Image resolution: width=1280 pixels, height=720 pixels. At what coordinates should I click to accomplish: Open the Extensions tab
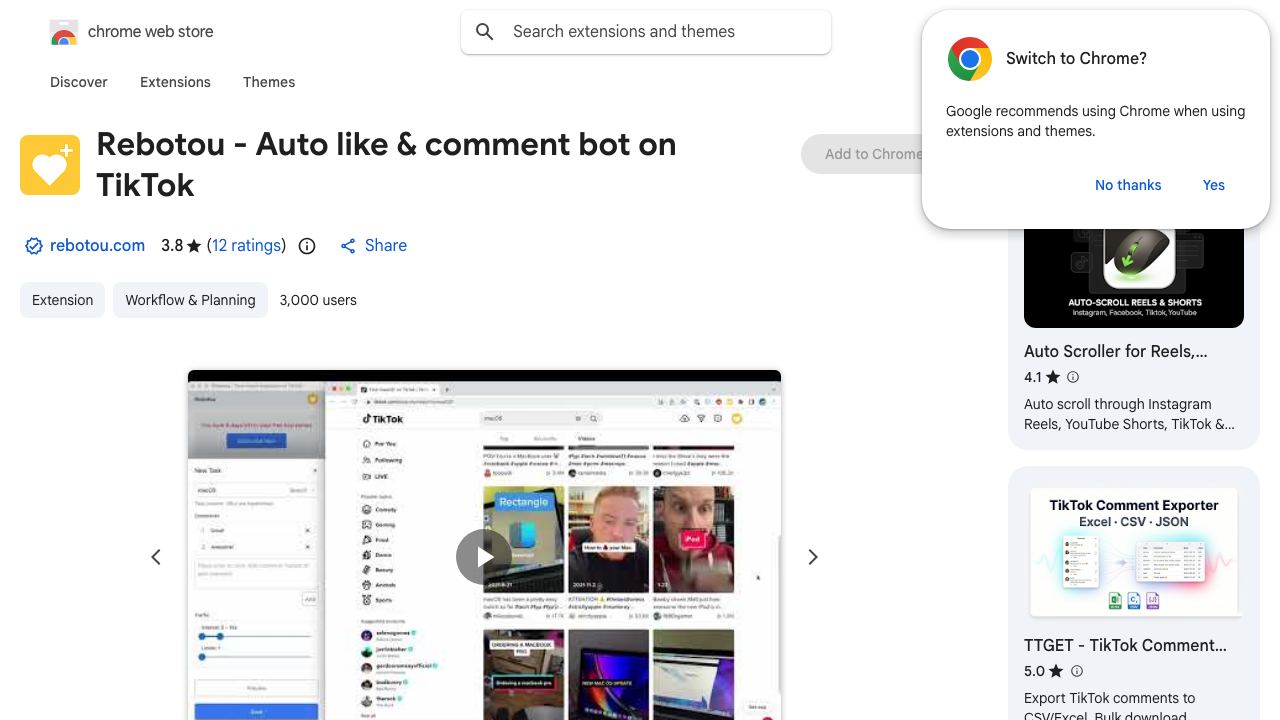pyautogui.click(x=175, y=82)
